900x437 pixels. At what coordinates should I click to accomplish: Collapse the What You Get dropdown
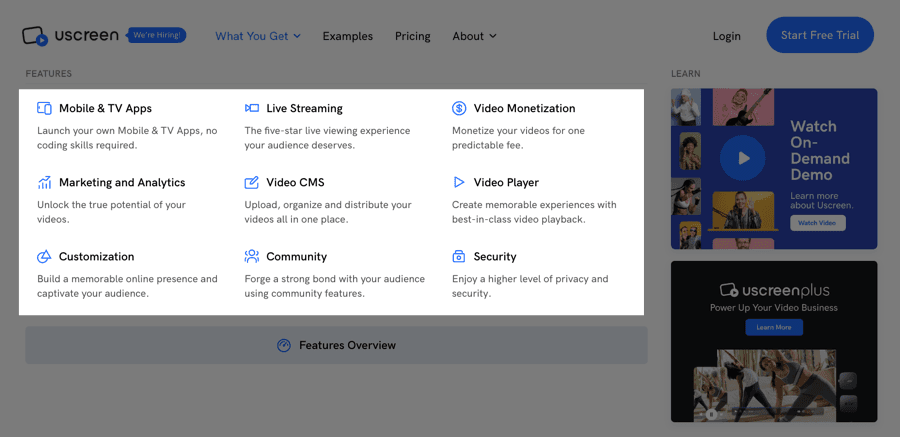[258, 36]
